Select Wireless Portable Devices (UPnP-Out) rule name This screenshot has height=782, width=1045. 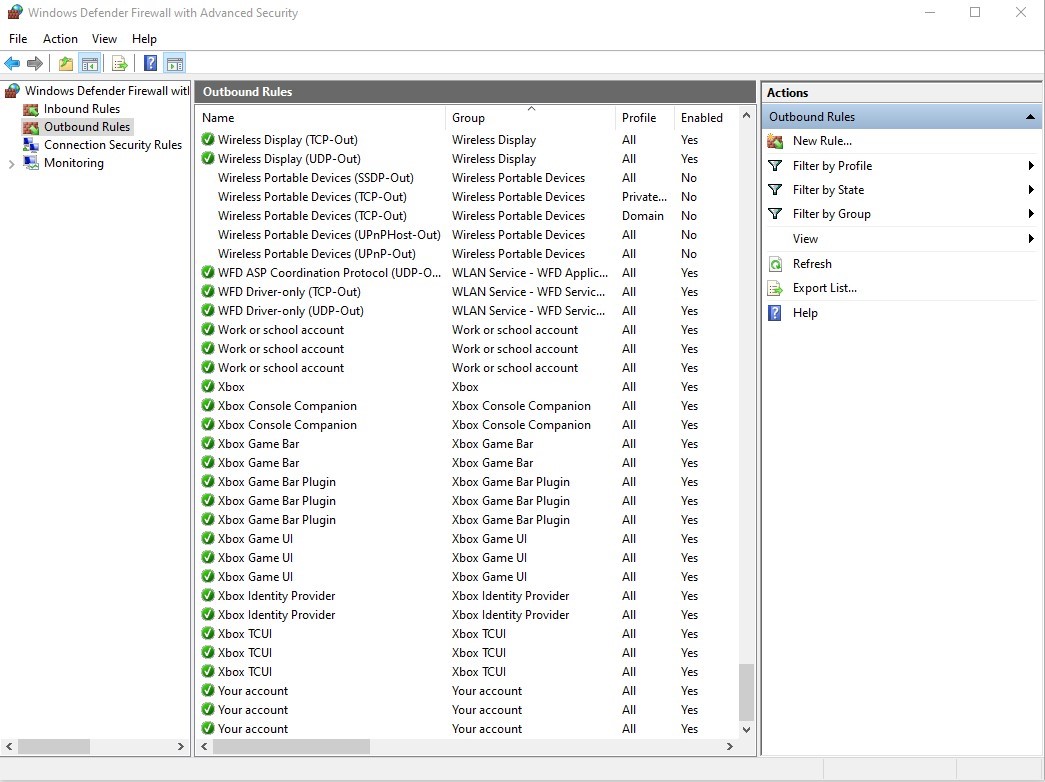pyautogui.click(x=317, y=254)
